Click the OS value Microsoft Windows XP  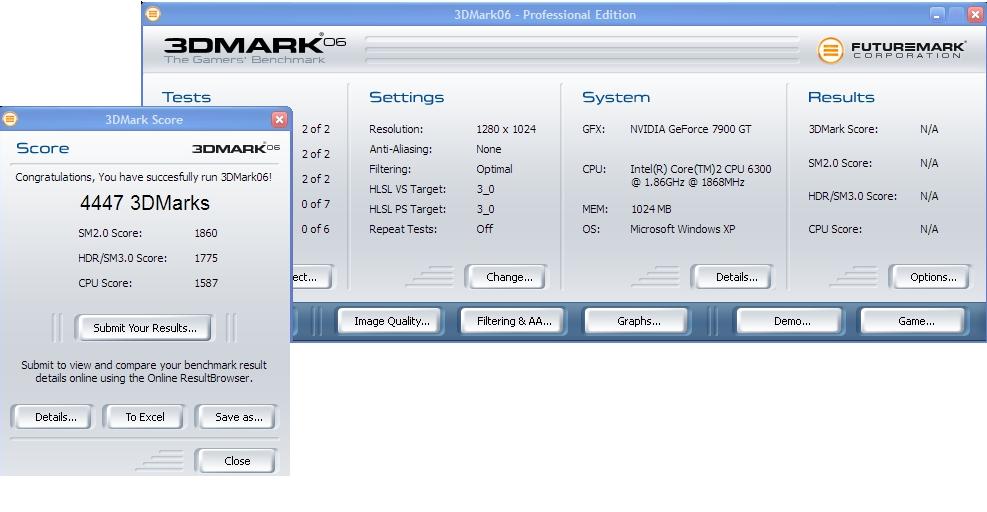click(682, 229)
